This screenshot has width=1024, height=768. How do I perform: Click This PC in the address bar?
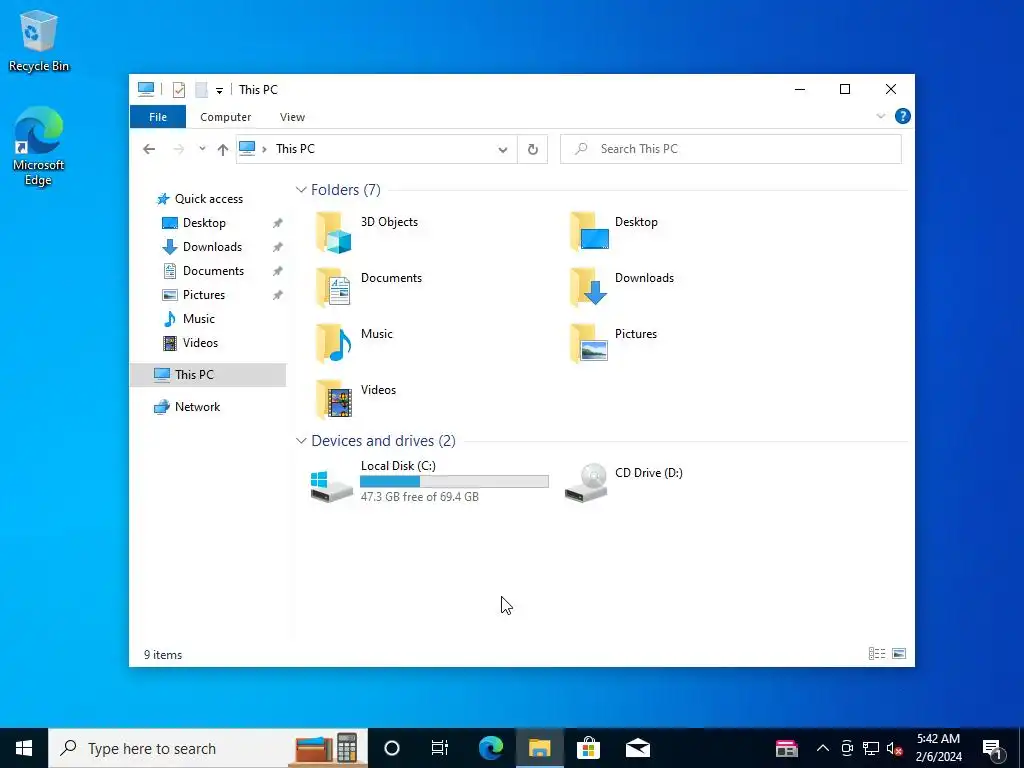(x=295, y=149)
